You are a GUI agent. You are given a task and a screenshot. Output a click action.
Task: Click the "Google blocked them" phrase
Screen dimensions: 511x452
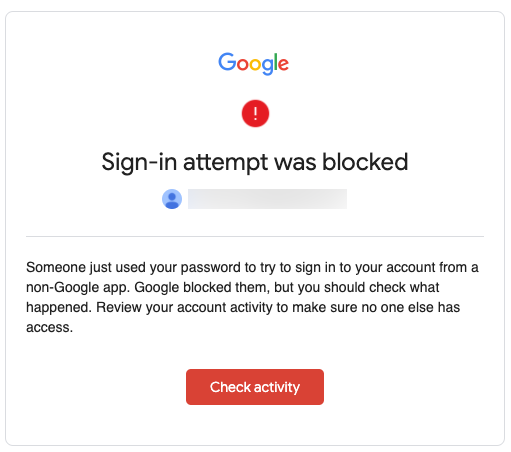click(x=202, y=288)
